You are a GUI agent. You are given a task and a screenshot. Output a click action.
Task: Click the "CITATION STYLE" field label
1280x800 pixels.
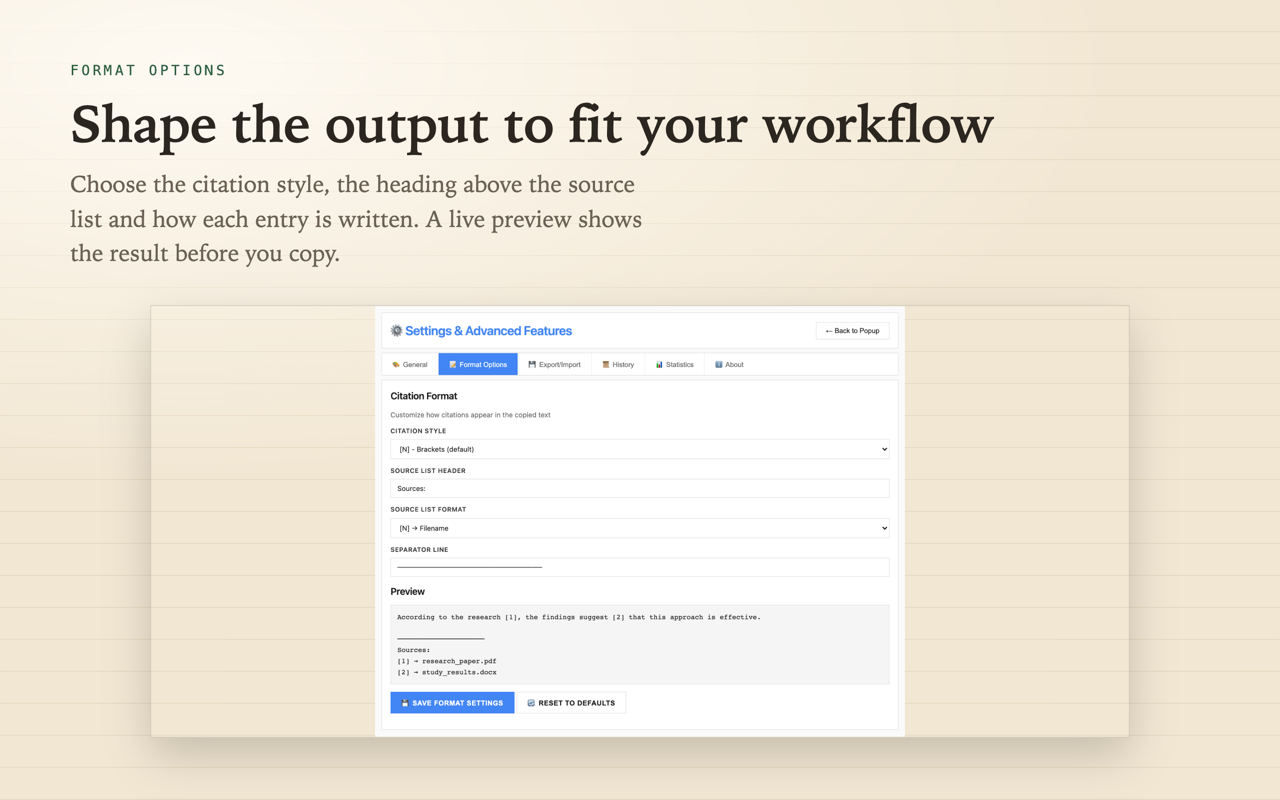click(418, 431)
